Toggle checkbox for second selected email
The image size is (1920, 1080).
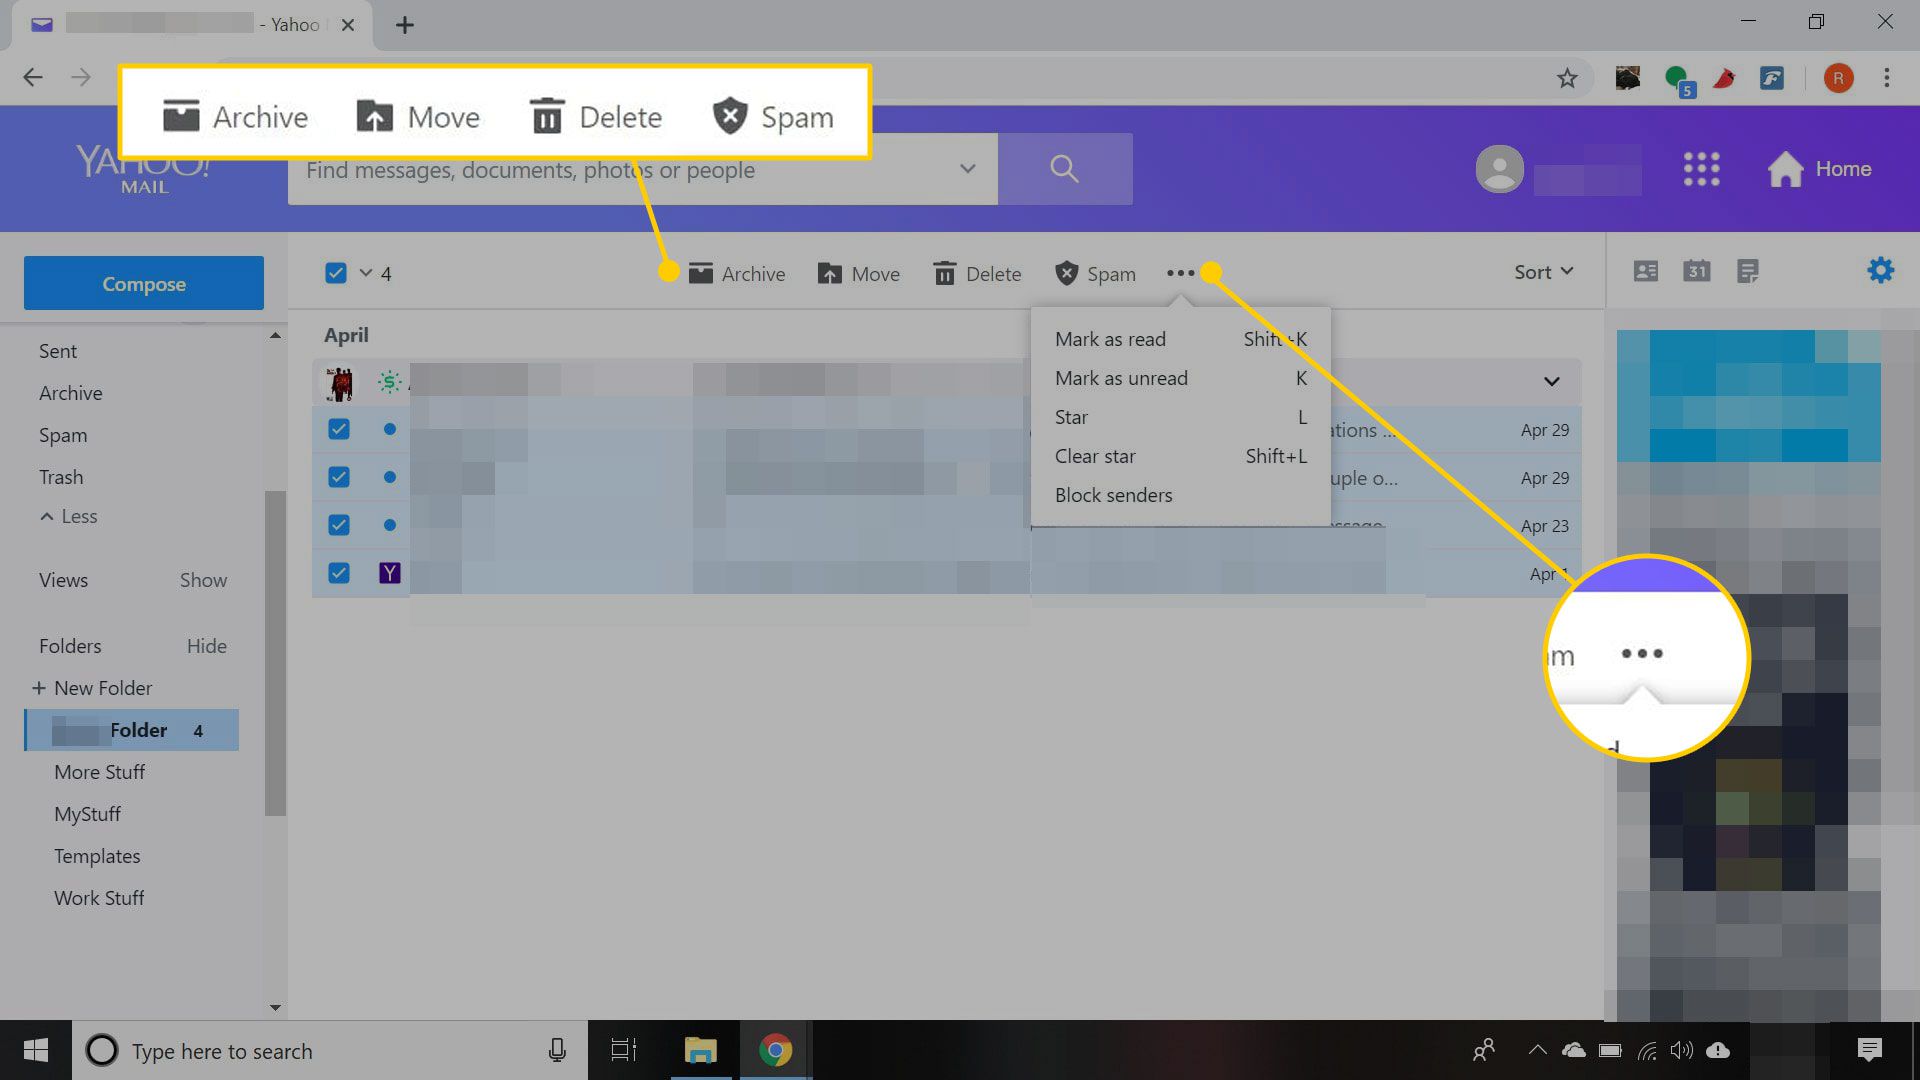tap(339, 476)
